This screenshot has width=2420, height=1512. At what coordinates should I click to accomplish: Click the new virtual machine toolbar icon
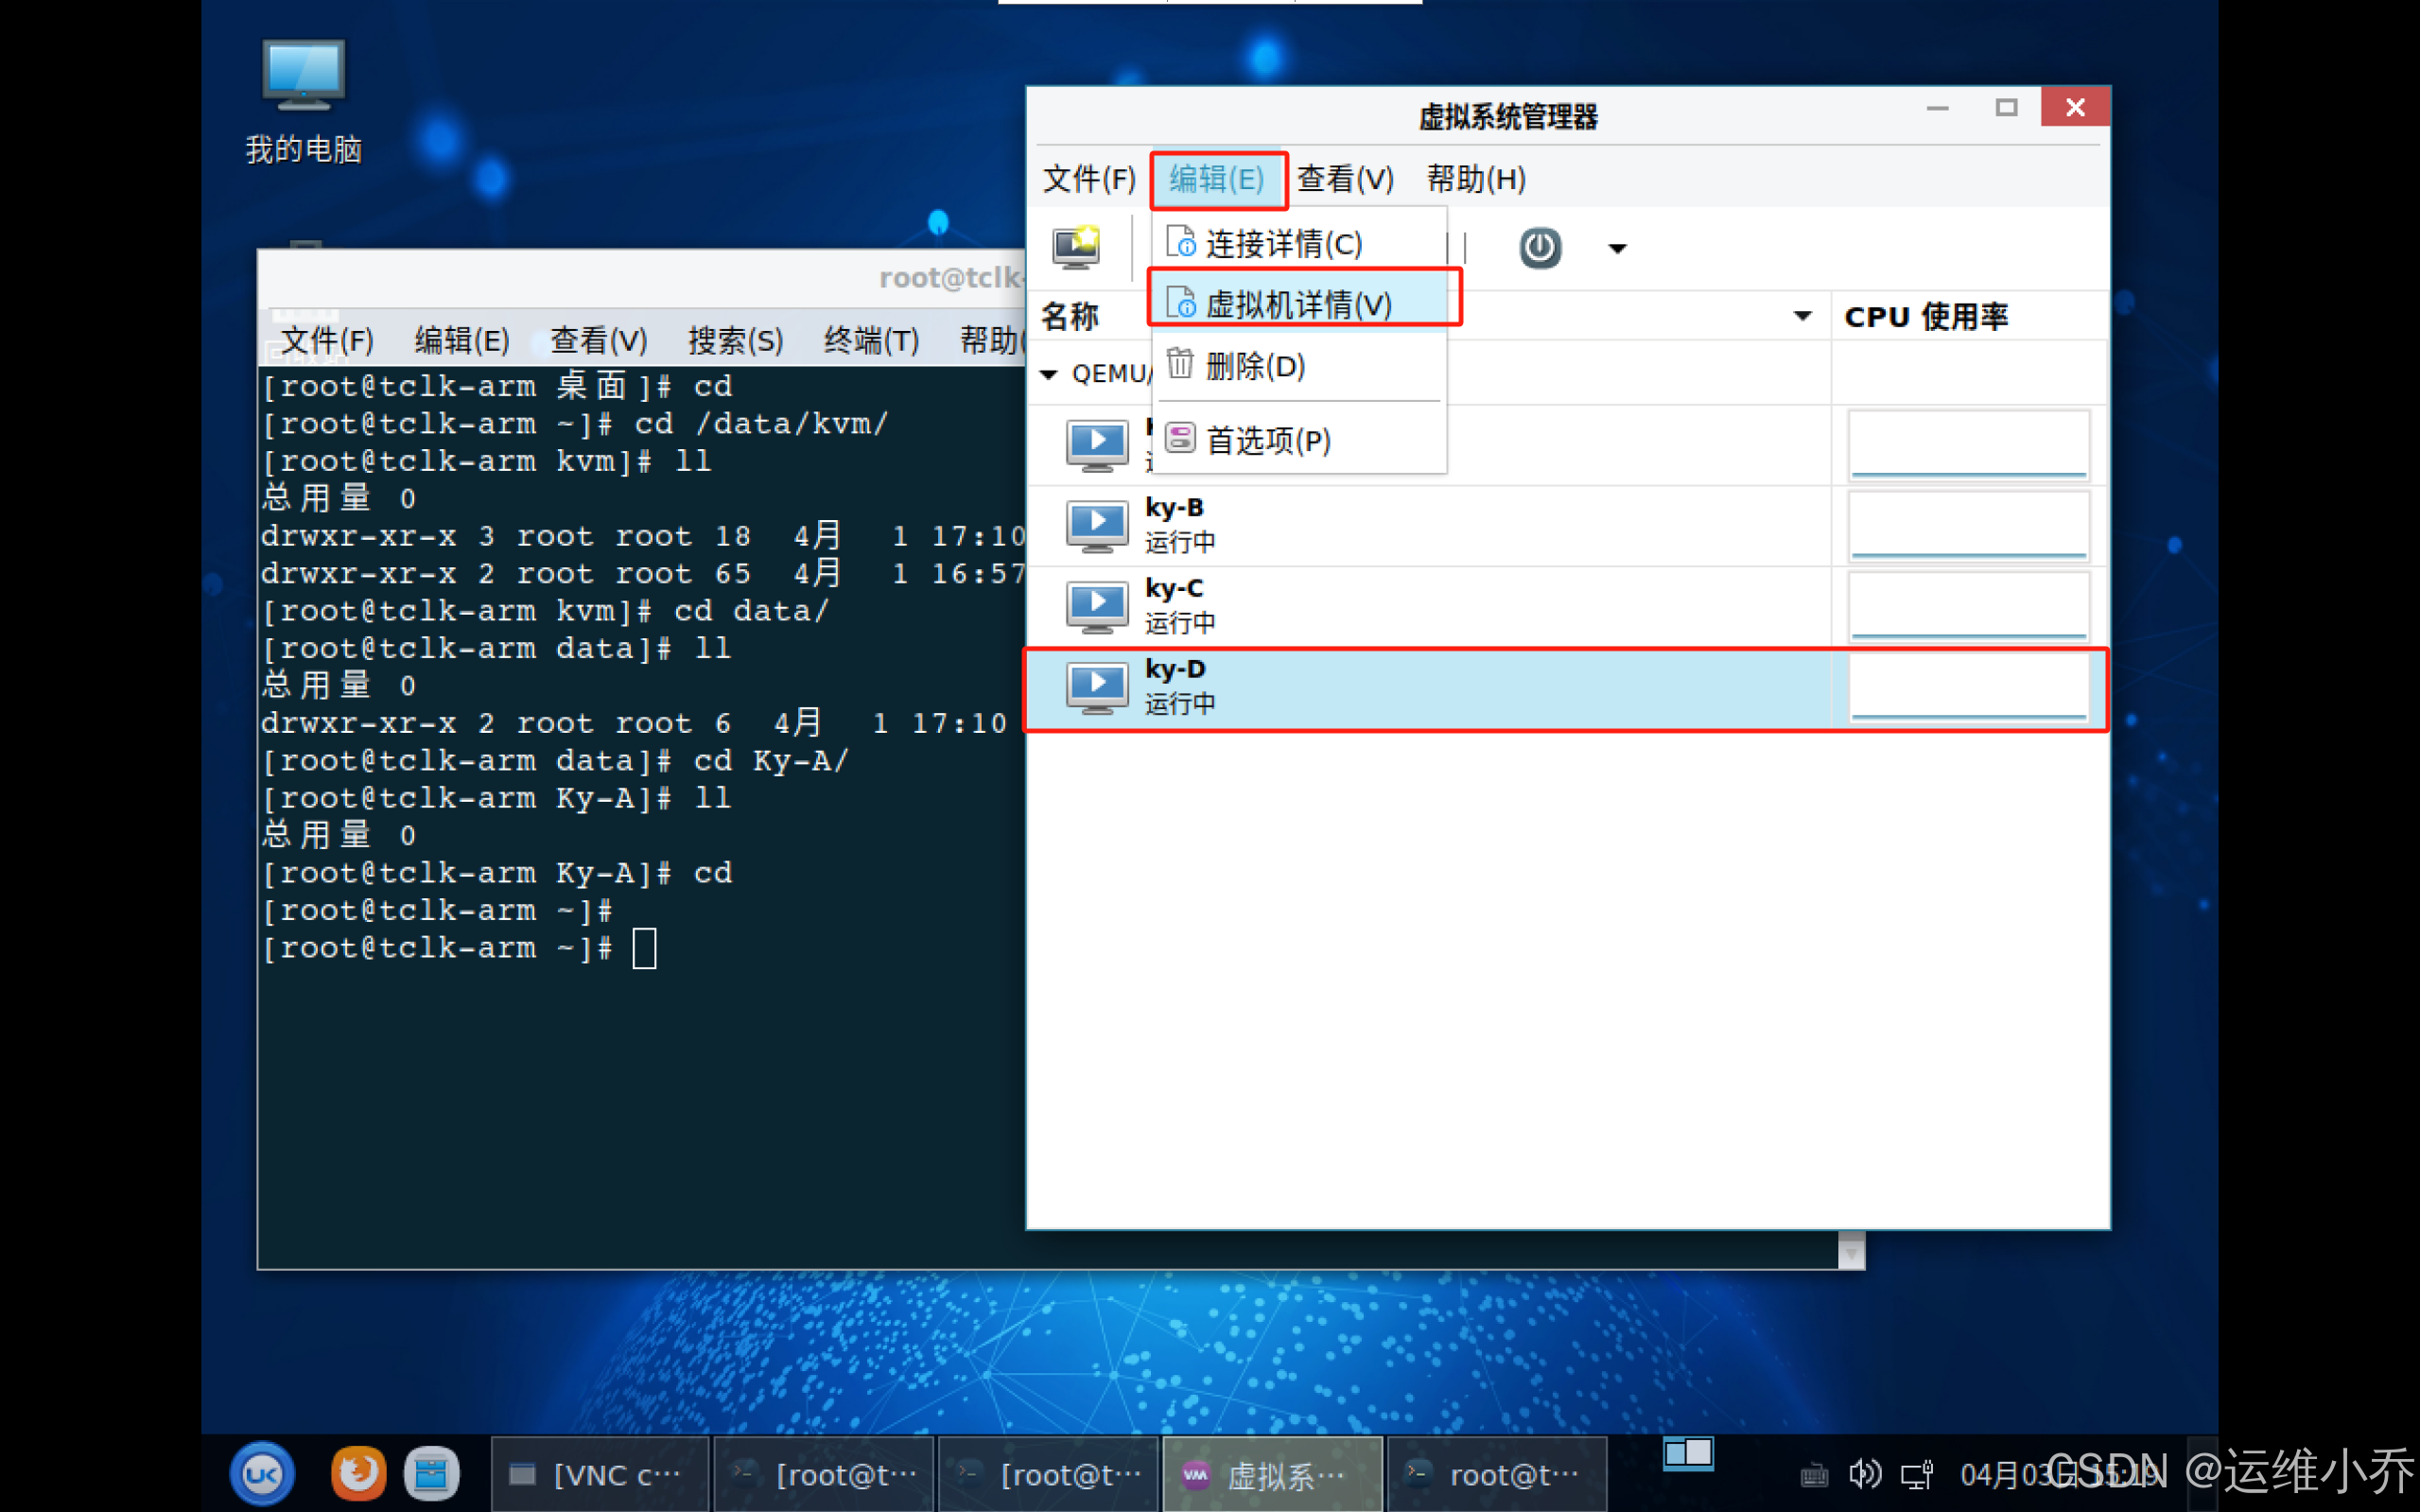1076,246
